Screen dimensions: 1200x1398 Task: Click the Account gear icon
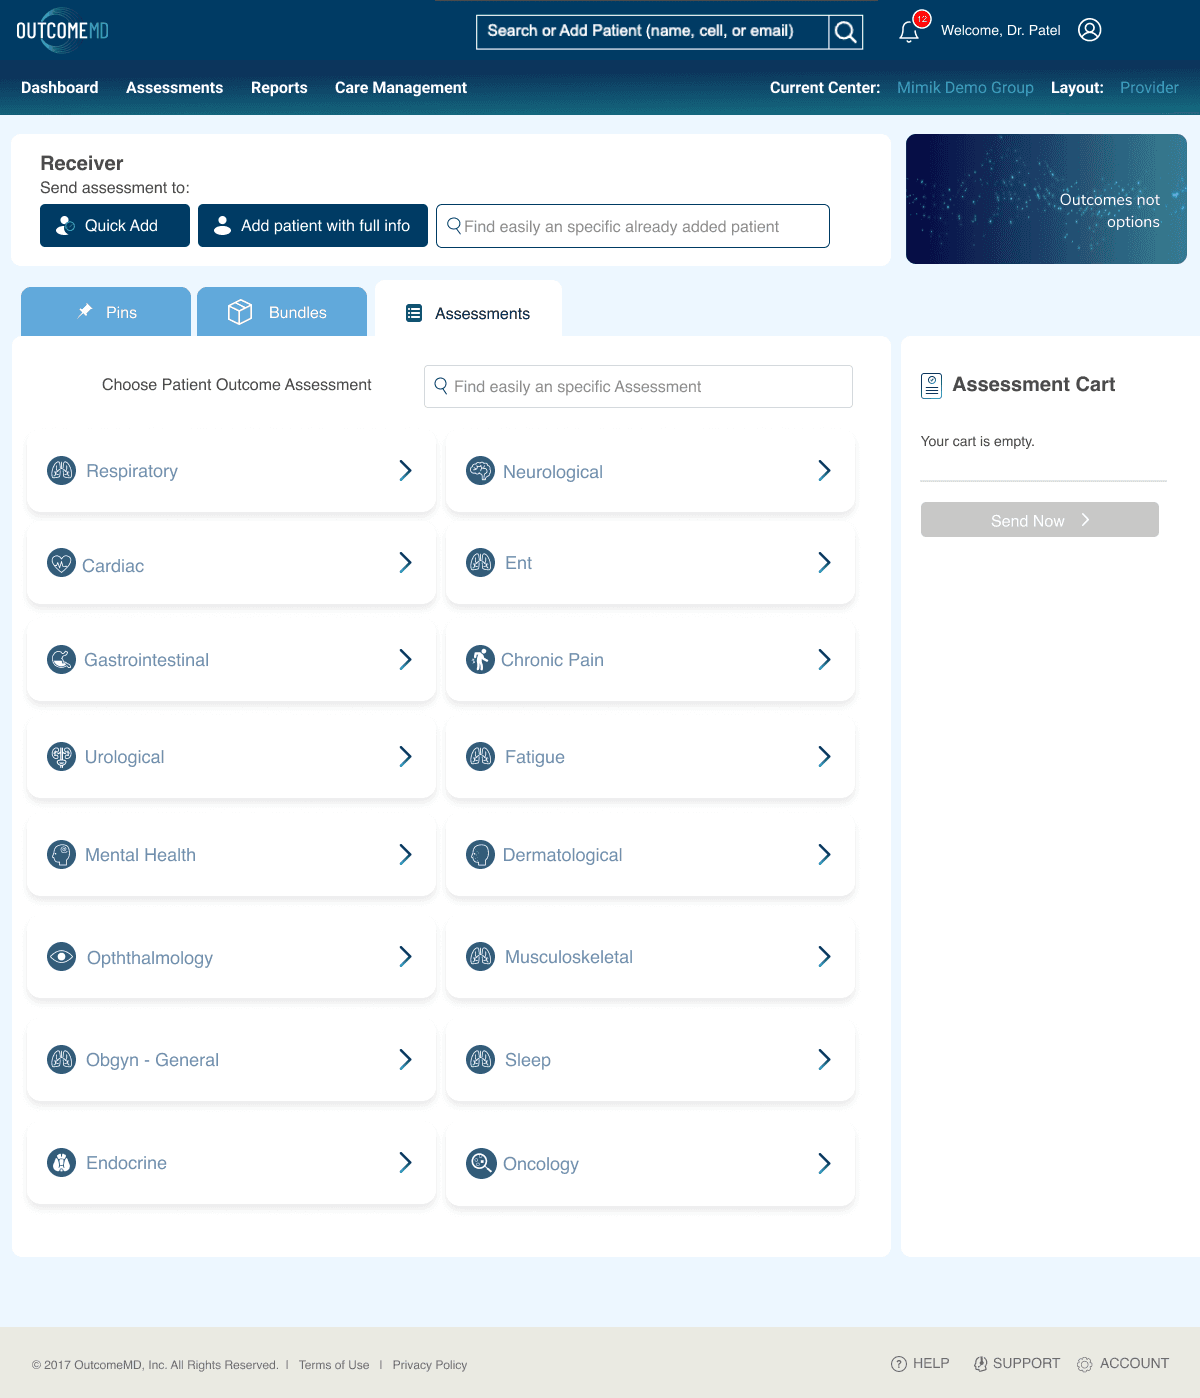coord(1085,1364)
